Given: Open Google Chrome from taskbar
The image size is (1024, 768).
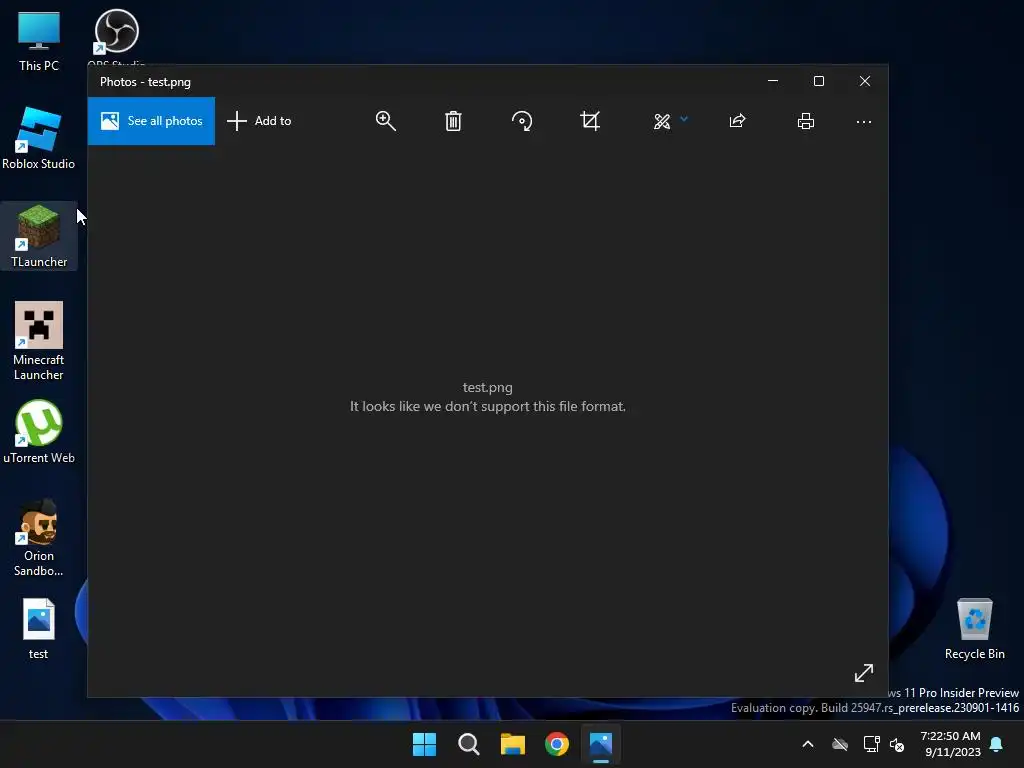Looking at the screenshot, I should (557, 744).
